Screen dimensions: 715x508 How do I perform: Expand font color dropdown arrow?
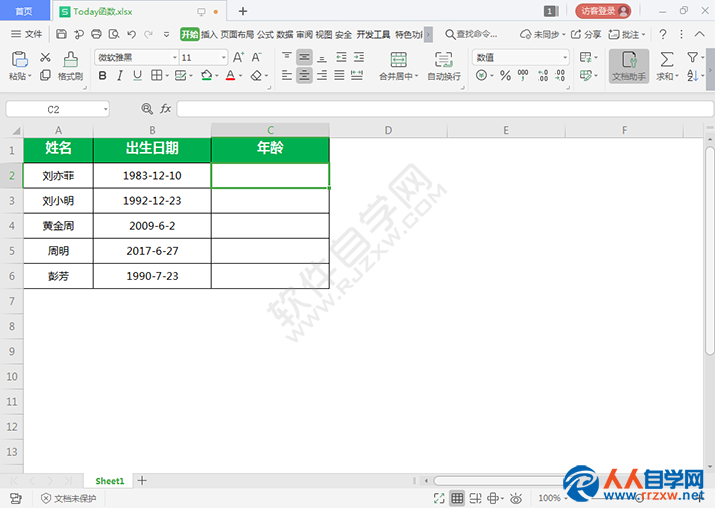point(240,76)
